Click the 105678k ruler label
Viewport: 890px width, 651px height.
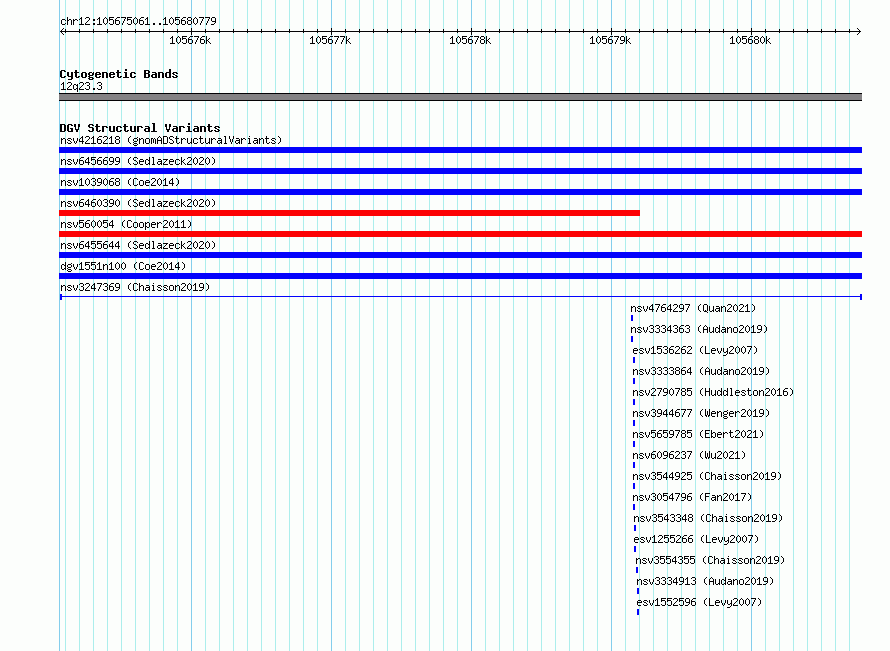470,40
